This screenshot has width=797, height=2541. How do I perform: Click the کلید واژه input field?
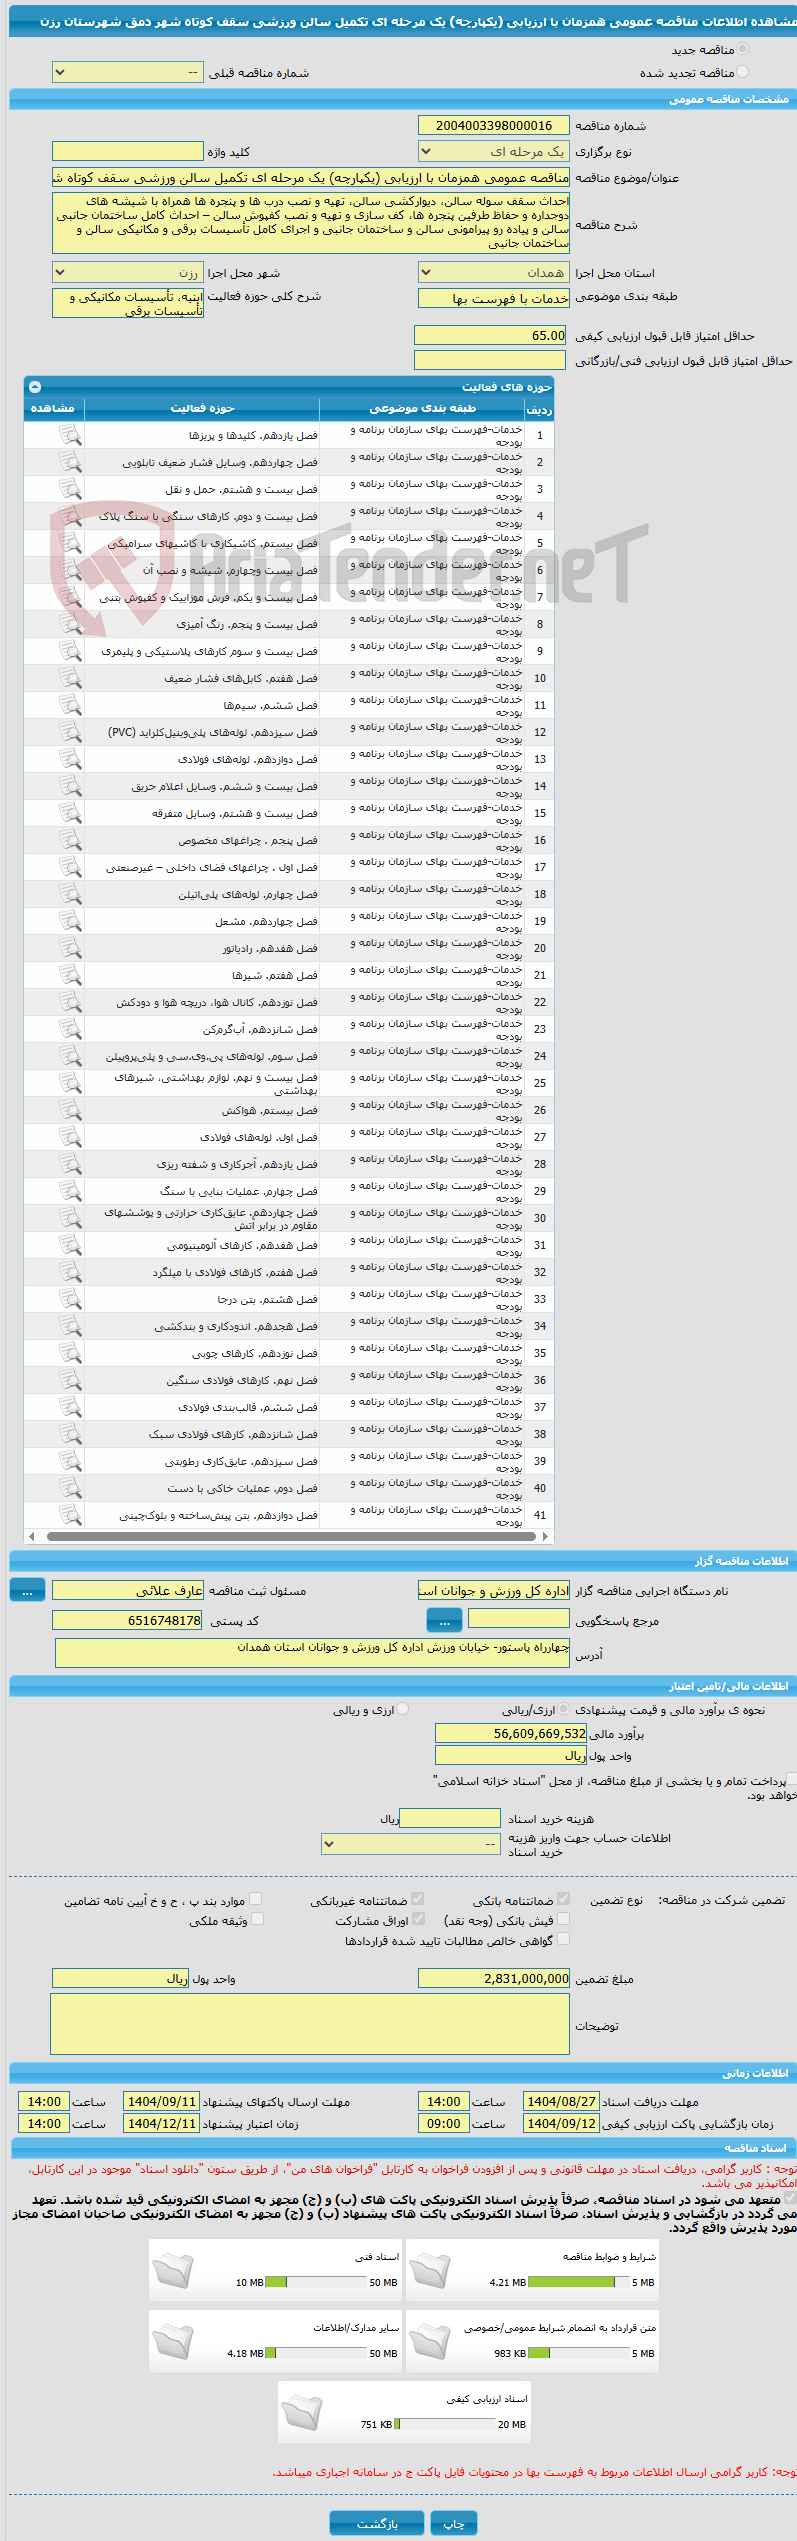[x=127, y=151]
